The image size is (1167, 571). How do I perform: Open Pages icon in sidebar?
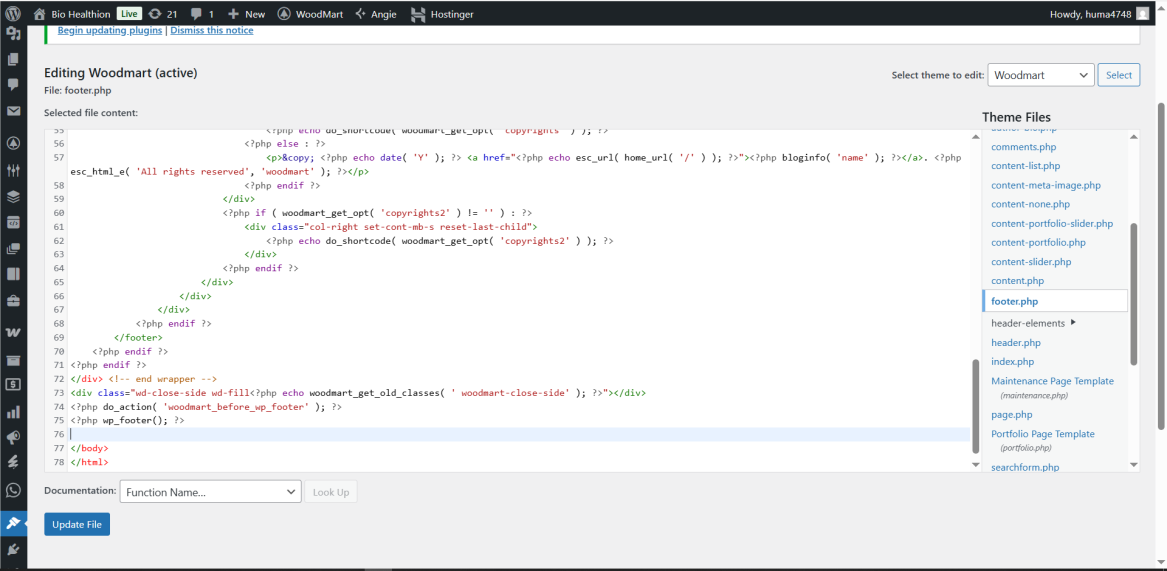click(x=13, y=60)
